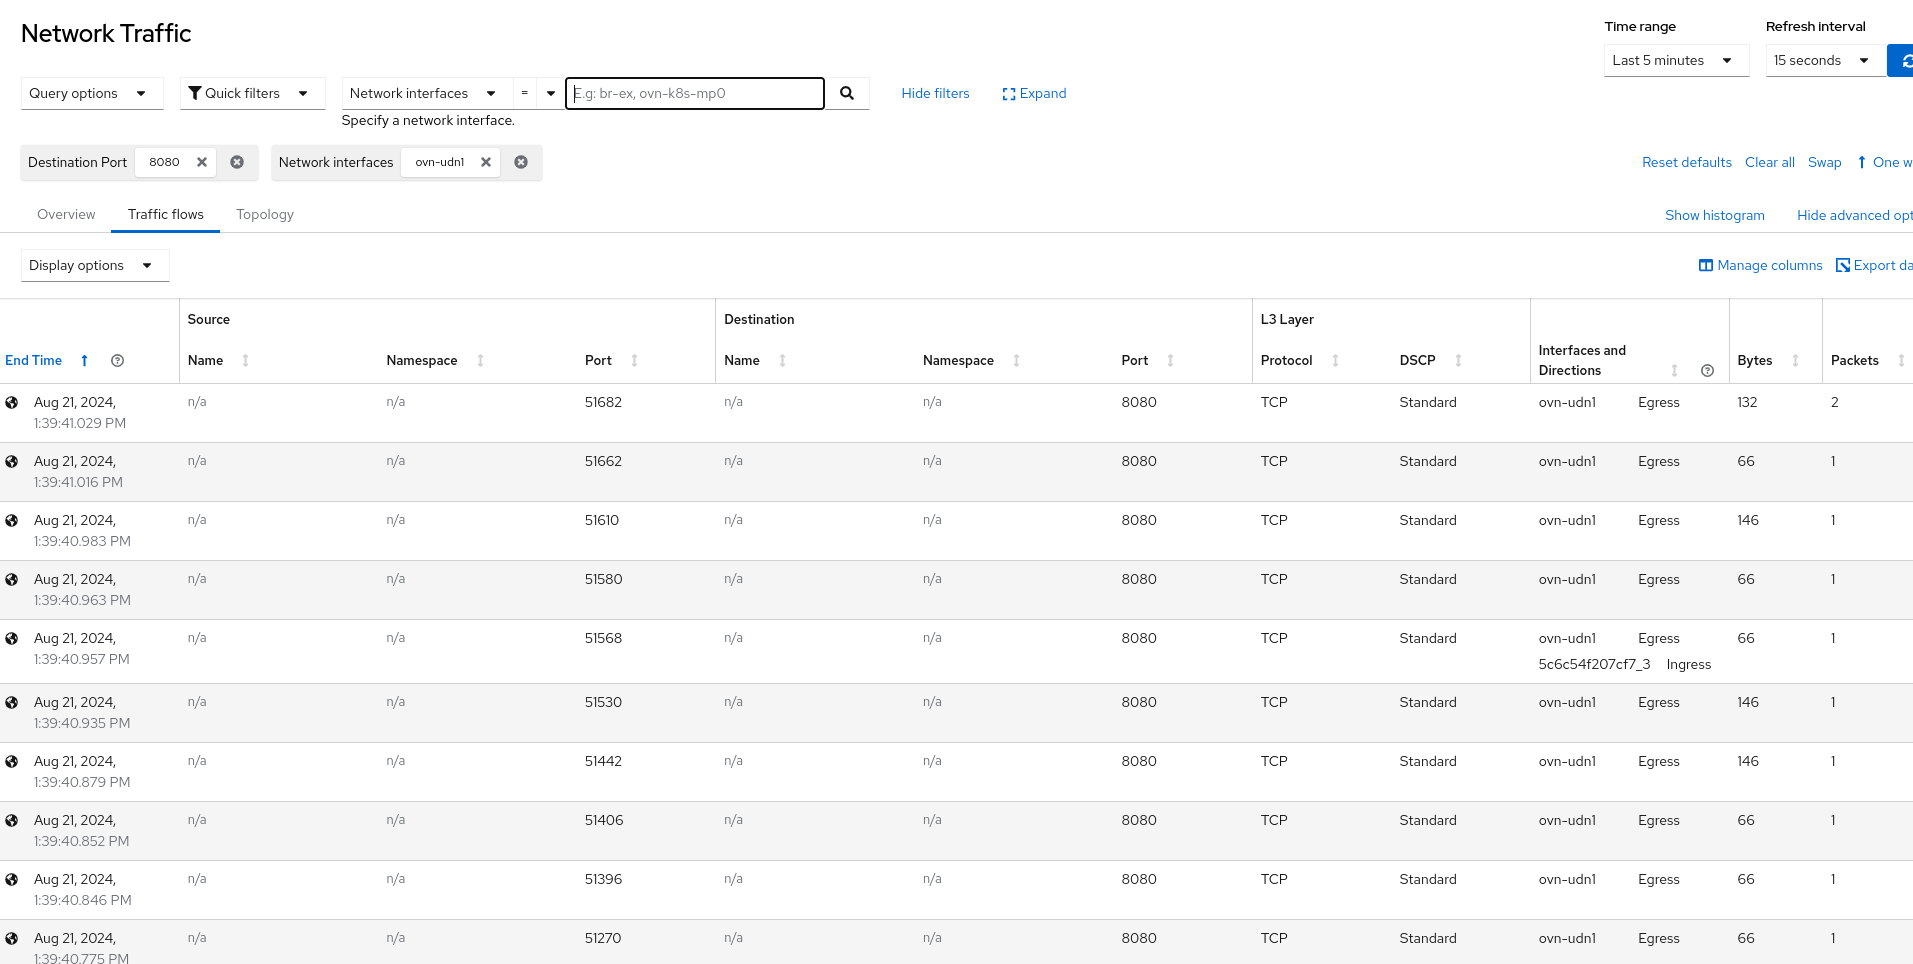Open the Quick filters dropdown

click(x=252, y=93)
